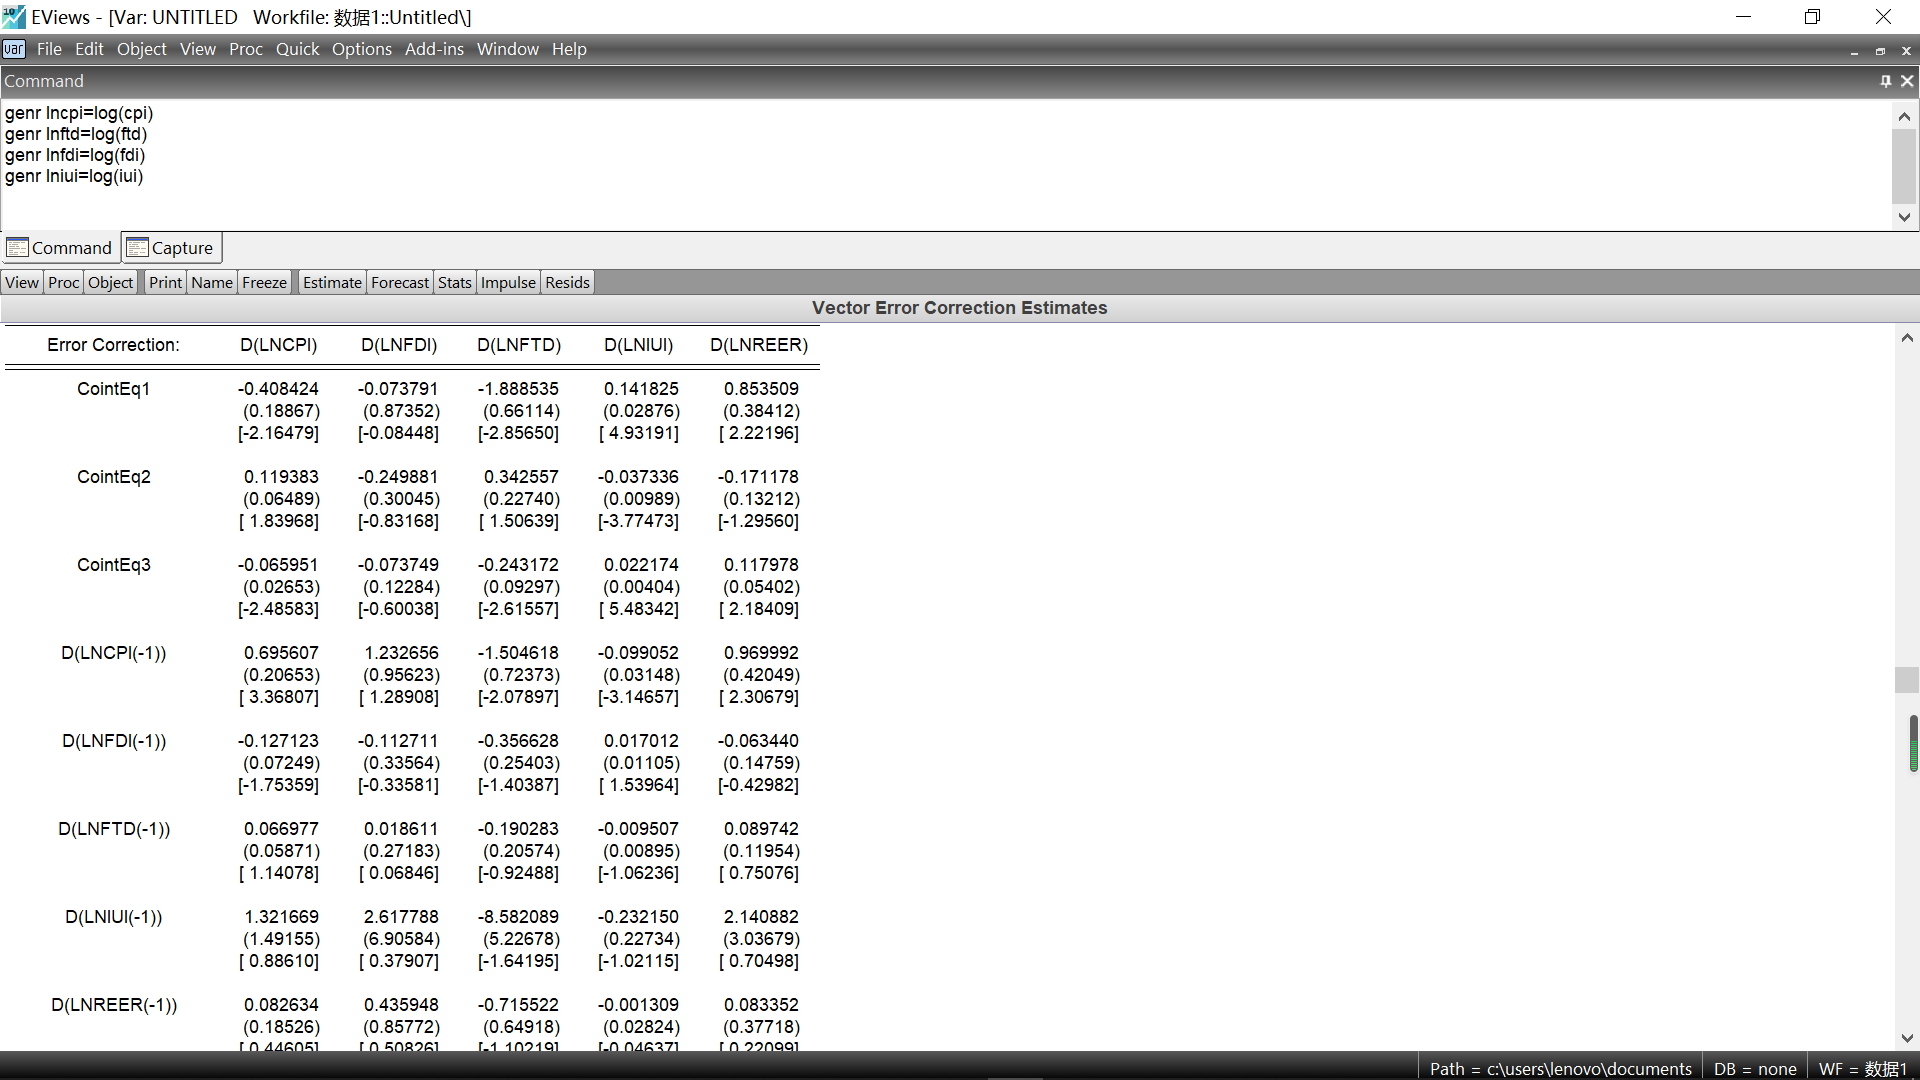
Task: Click the Var object icon in the menu bar
Action: 14,49
